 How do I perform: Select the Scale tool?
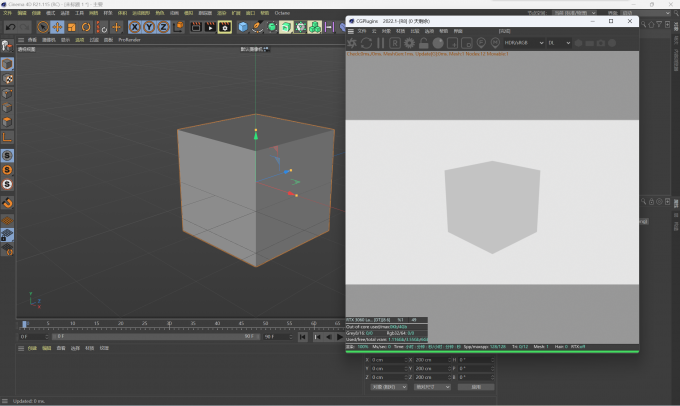(x=72, y=27)
